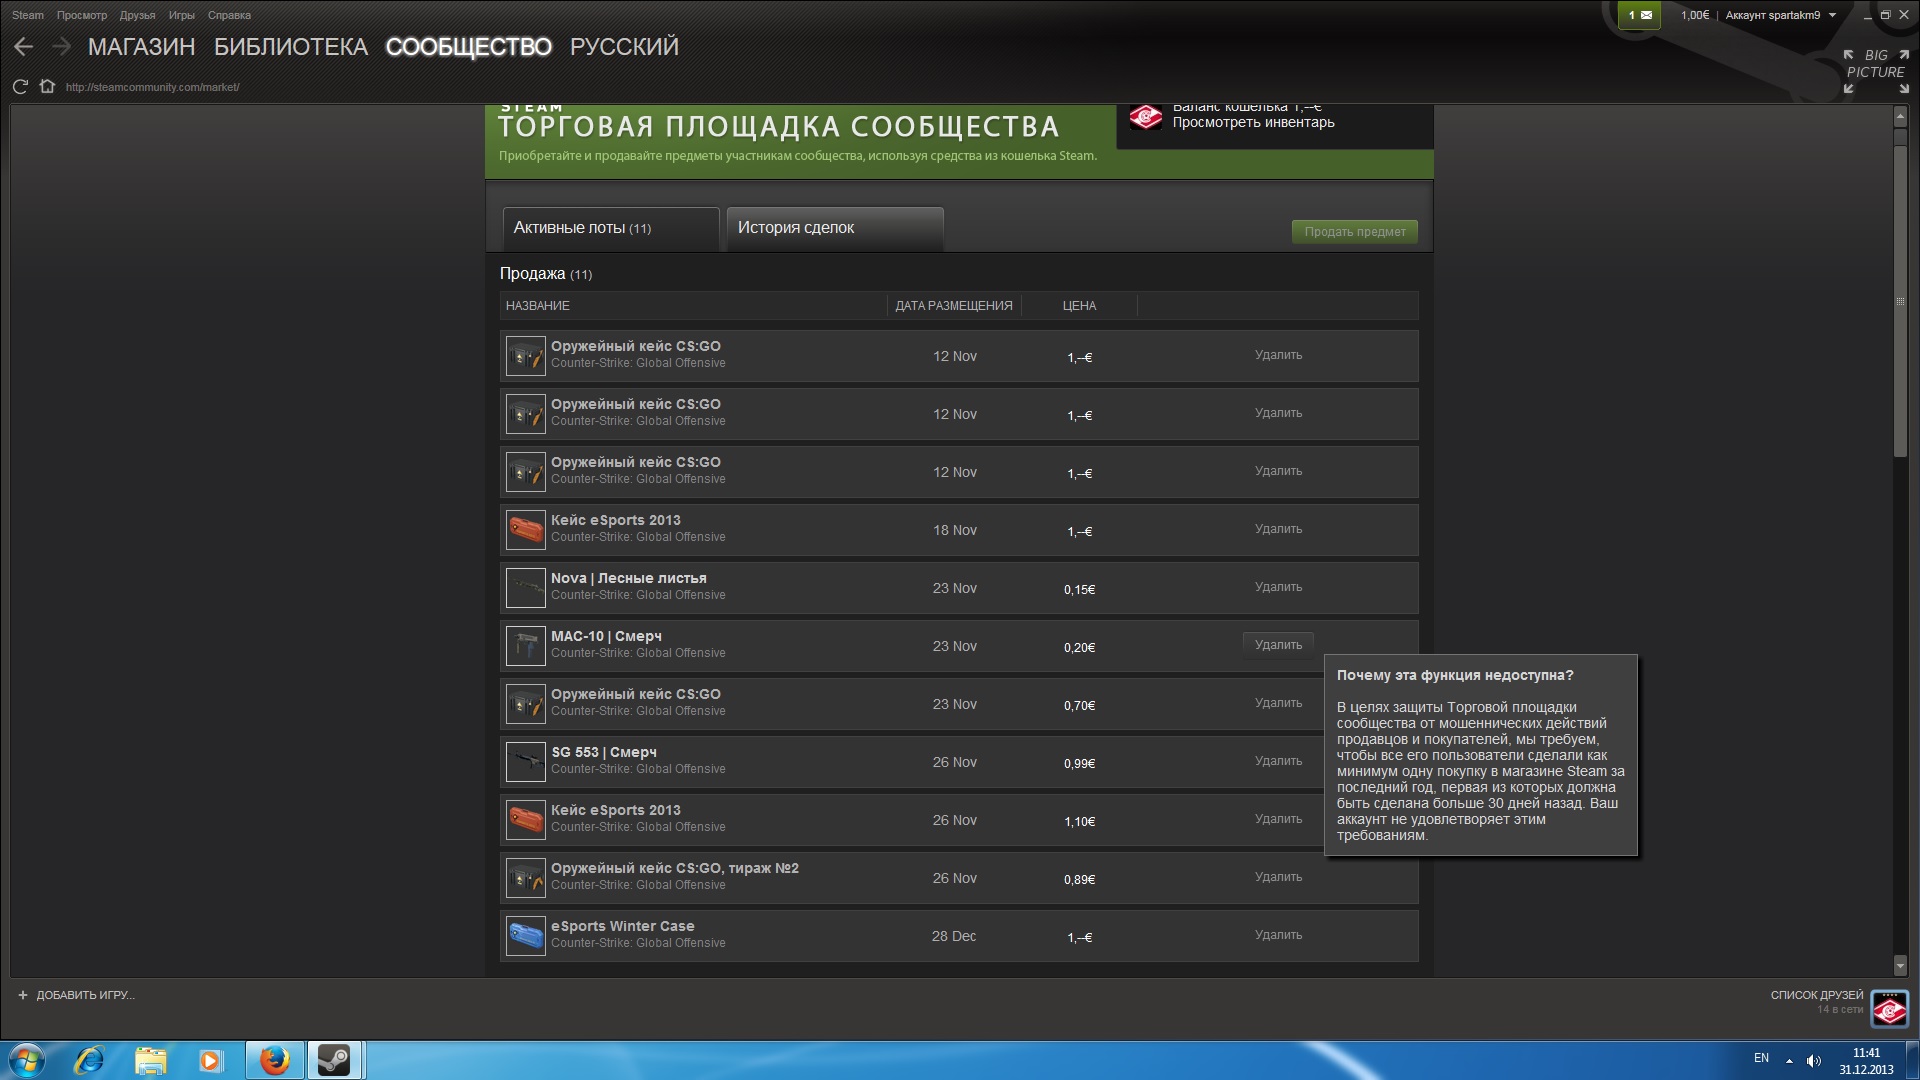1920x1080 pixels.
Task: Open Nova Лесные листья item thumbnail
Action: (525, 588)
